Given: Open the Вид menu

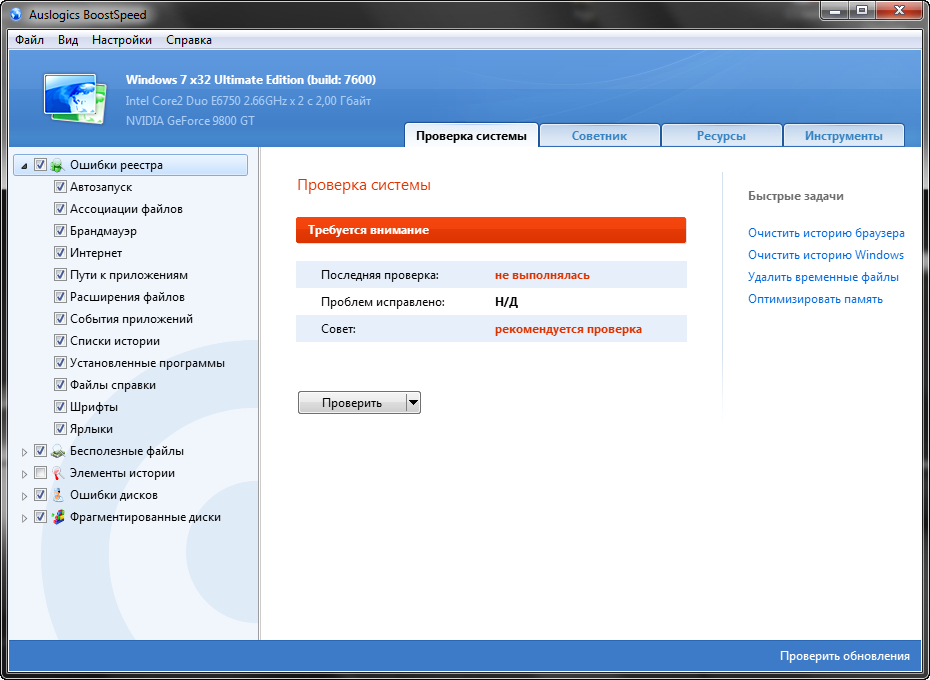Looking at the screenshot, I should coord(68,40).
